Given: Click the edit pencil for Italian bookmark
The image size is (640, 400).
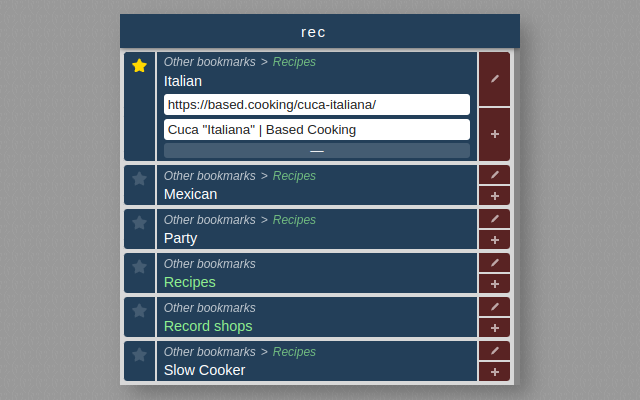Looking at the screenshot, I should pyautogui.click(x=494, y=79).
